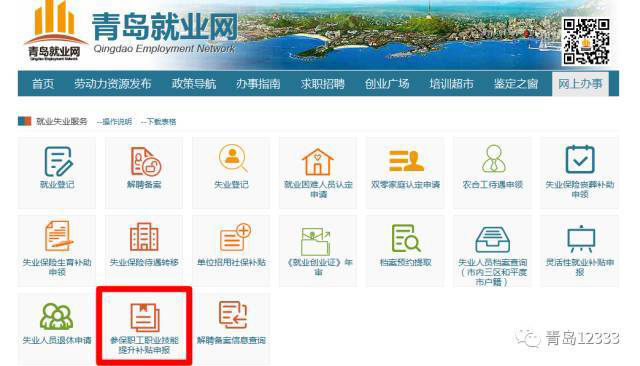Viewport: 640px width, 366px height.
Task: Open the 失业登记 service icon
Action: click(x=232, y=158)
